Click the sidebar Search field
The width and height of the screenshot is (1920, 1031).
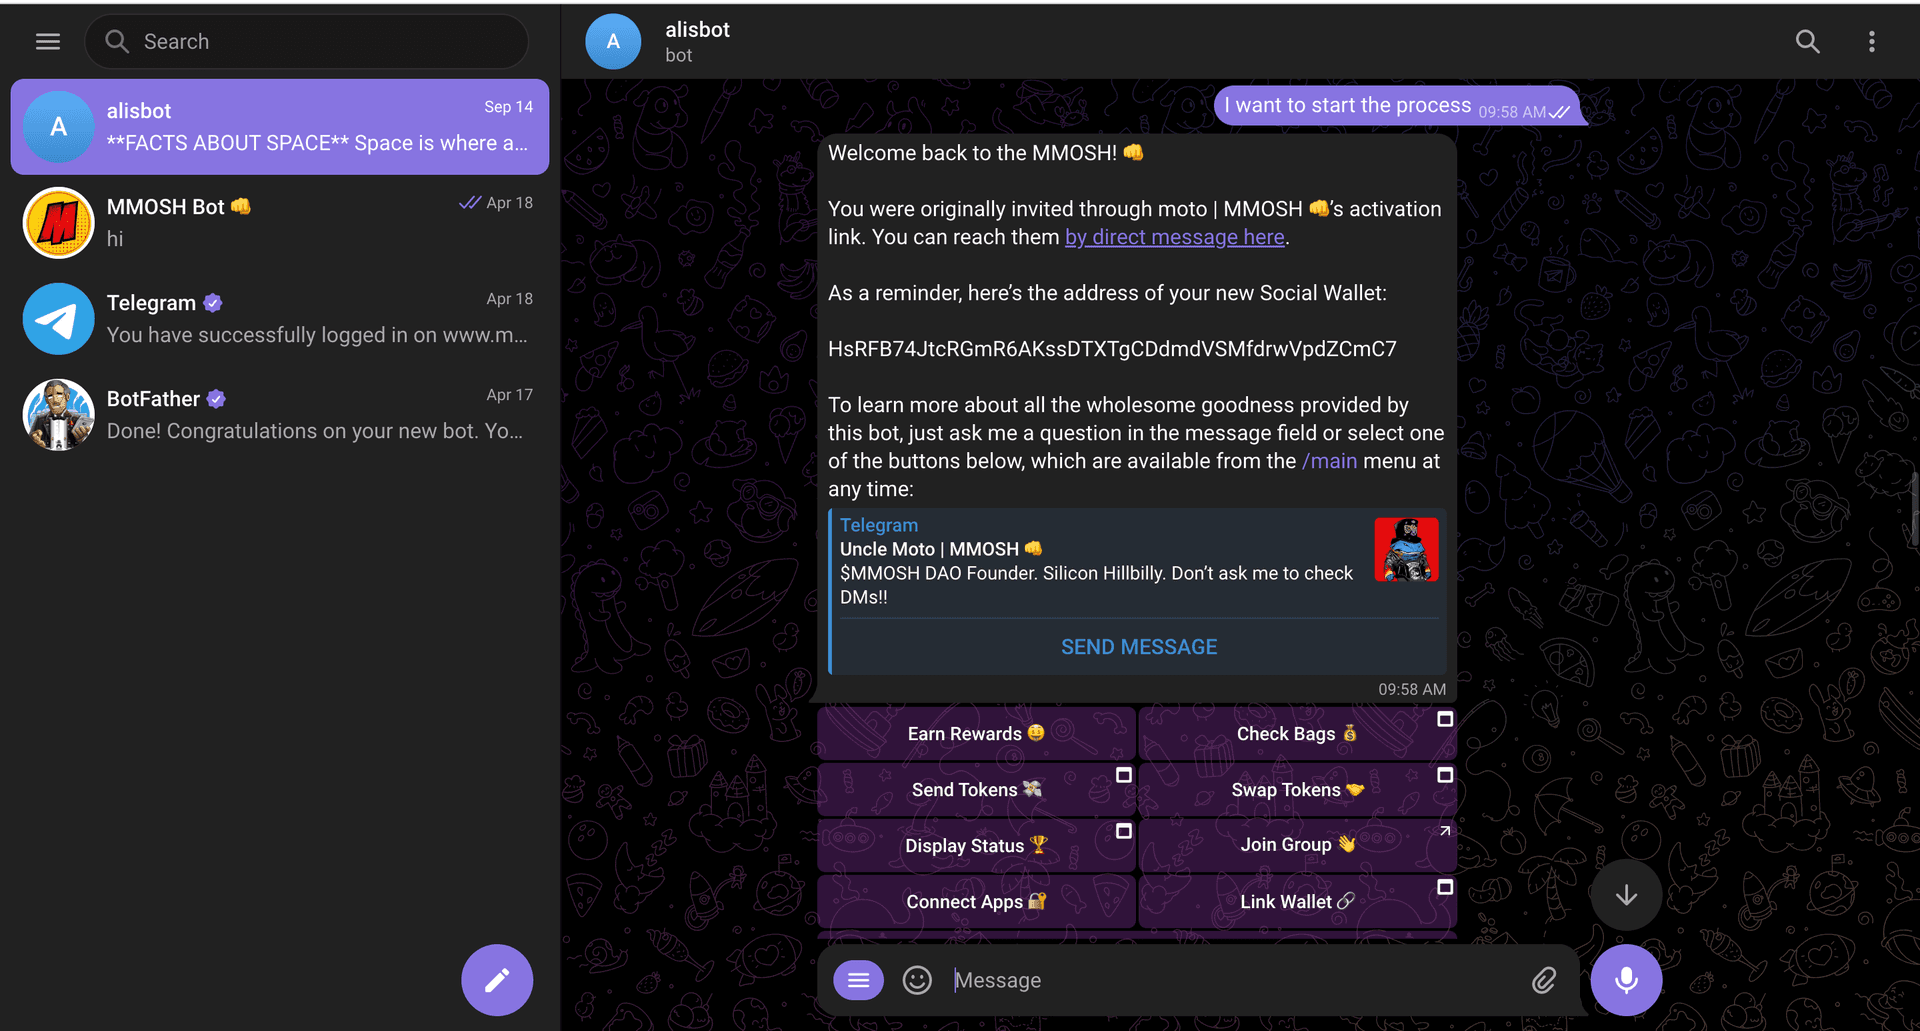pos(306,41)
